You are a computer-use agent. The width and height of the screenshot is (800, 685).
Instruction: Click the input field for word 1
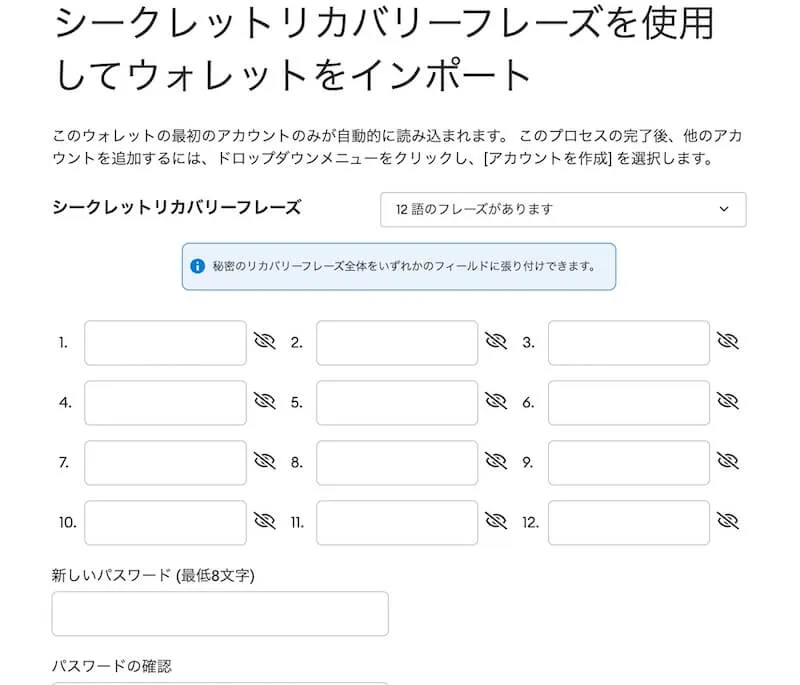[165, 342]
